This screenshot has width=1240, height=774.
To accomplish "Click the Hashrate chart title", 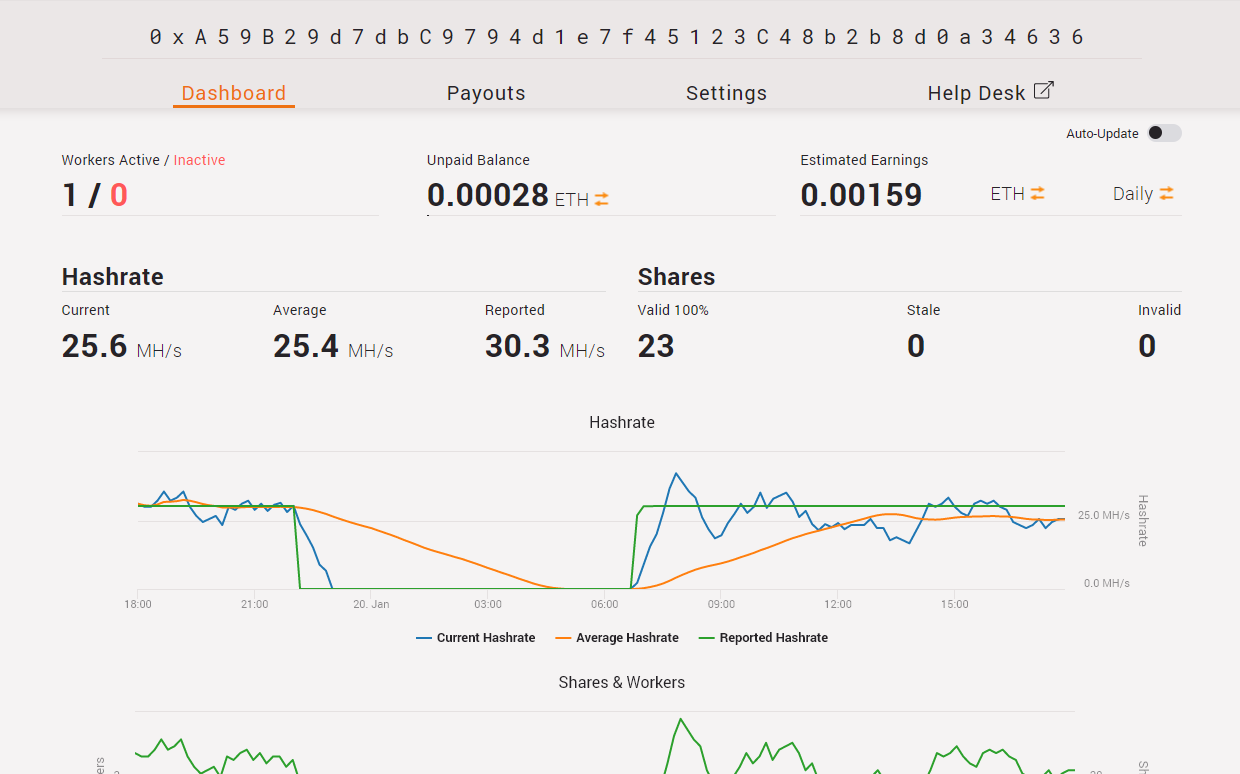I will pyautogui.click(x=622, y=423).
